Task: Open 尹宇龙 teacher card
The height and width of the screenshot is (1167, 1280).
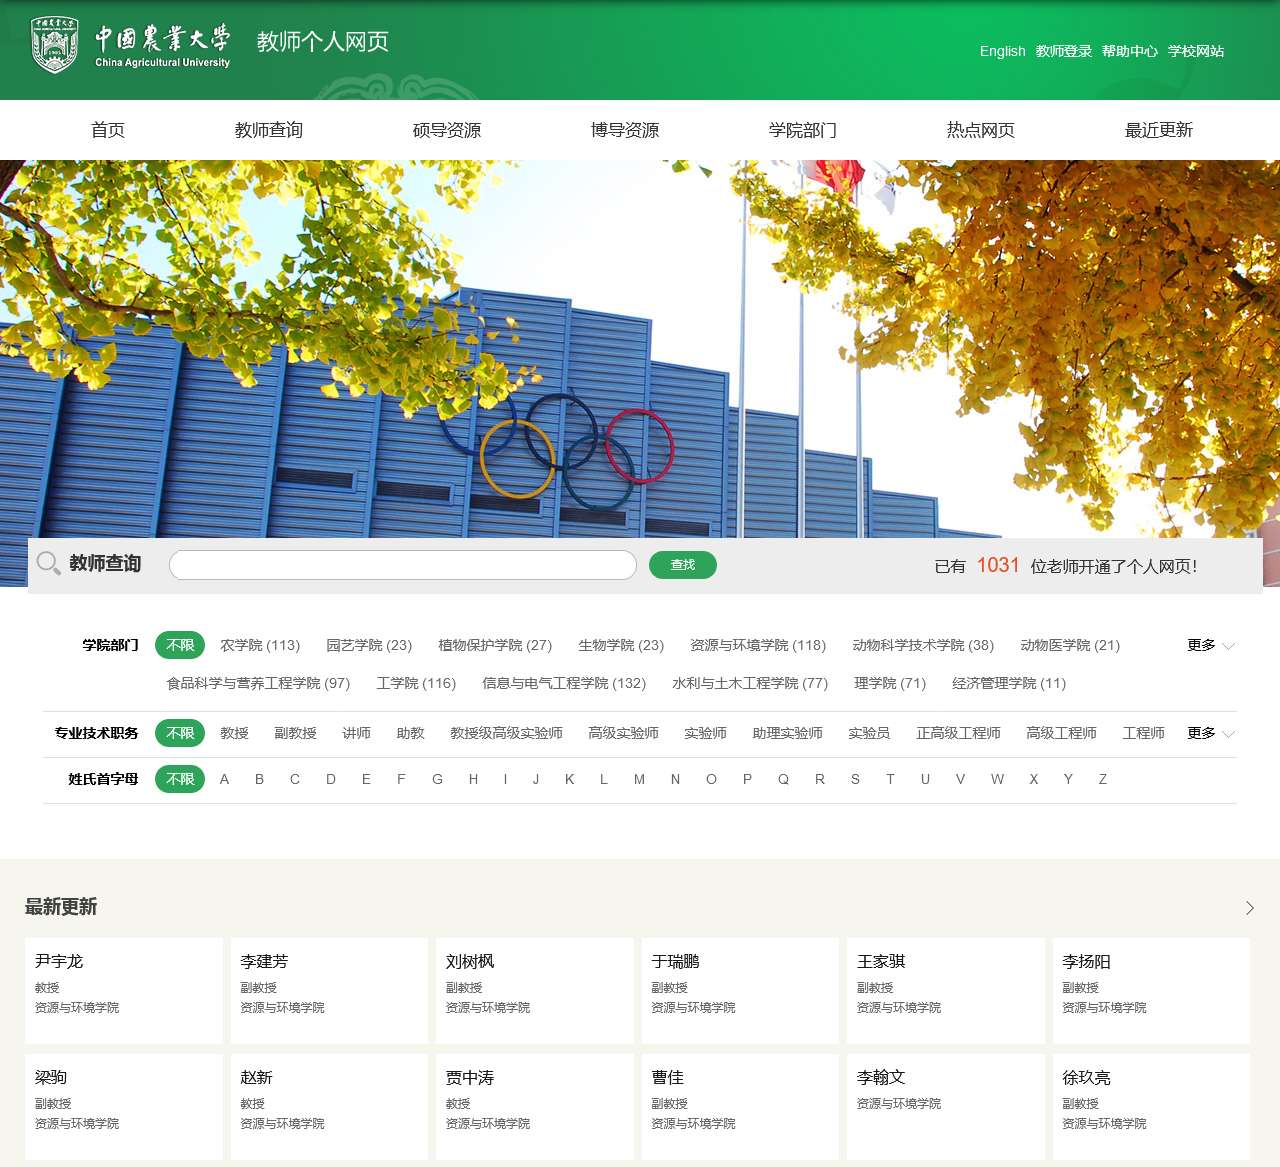Action: (x=124, y=991)
